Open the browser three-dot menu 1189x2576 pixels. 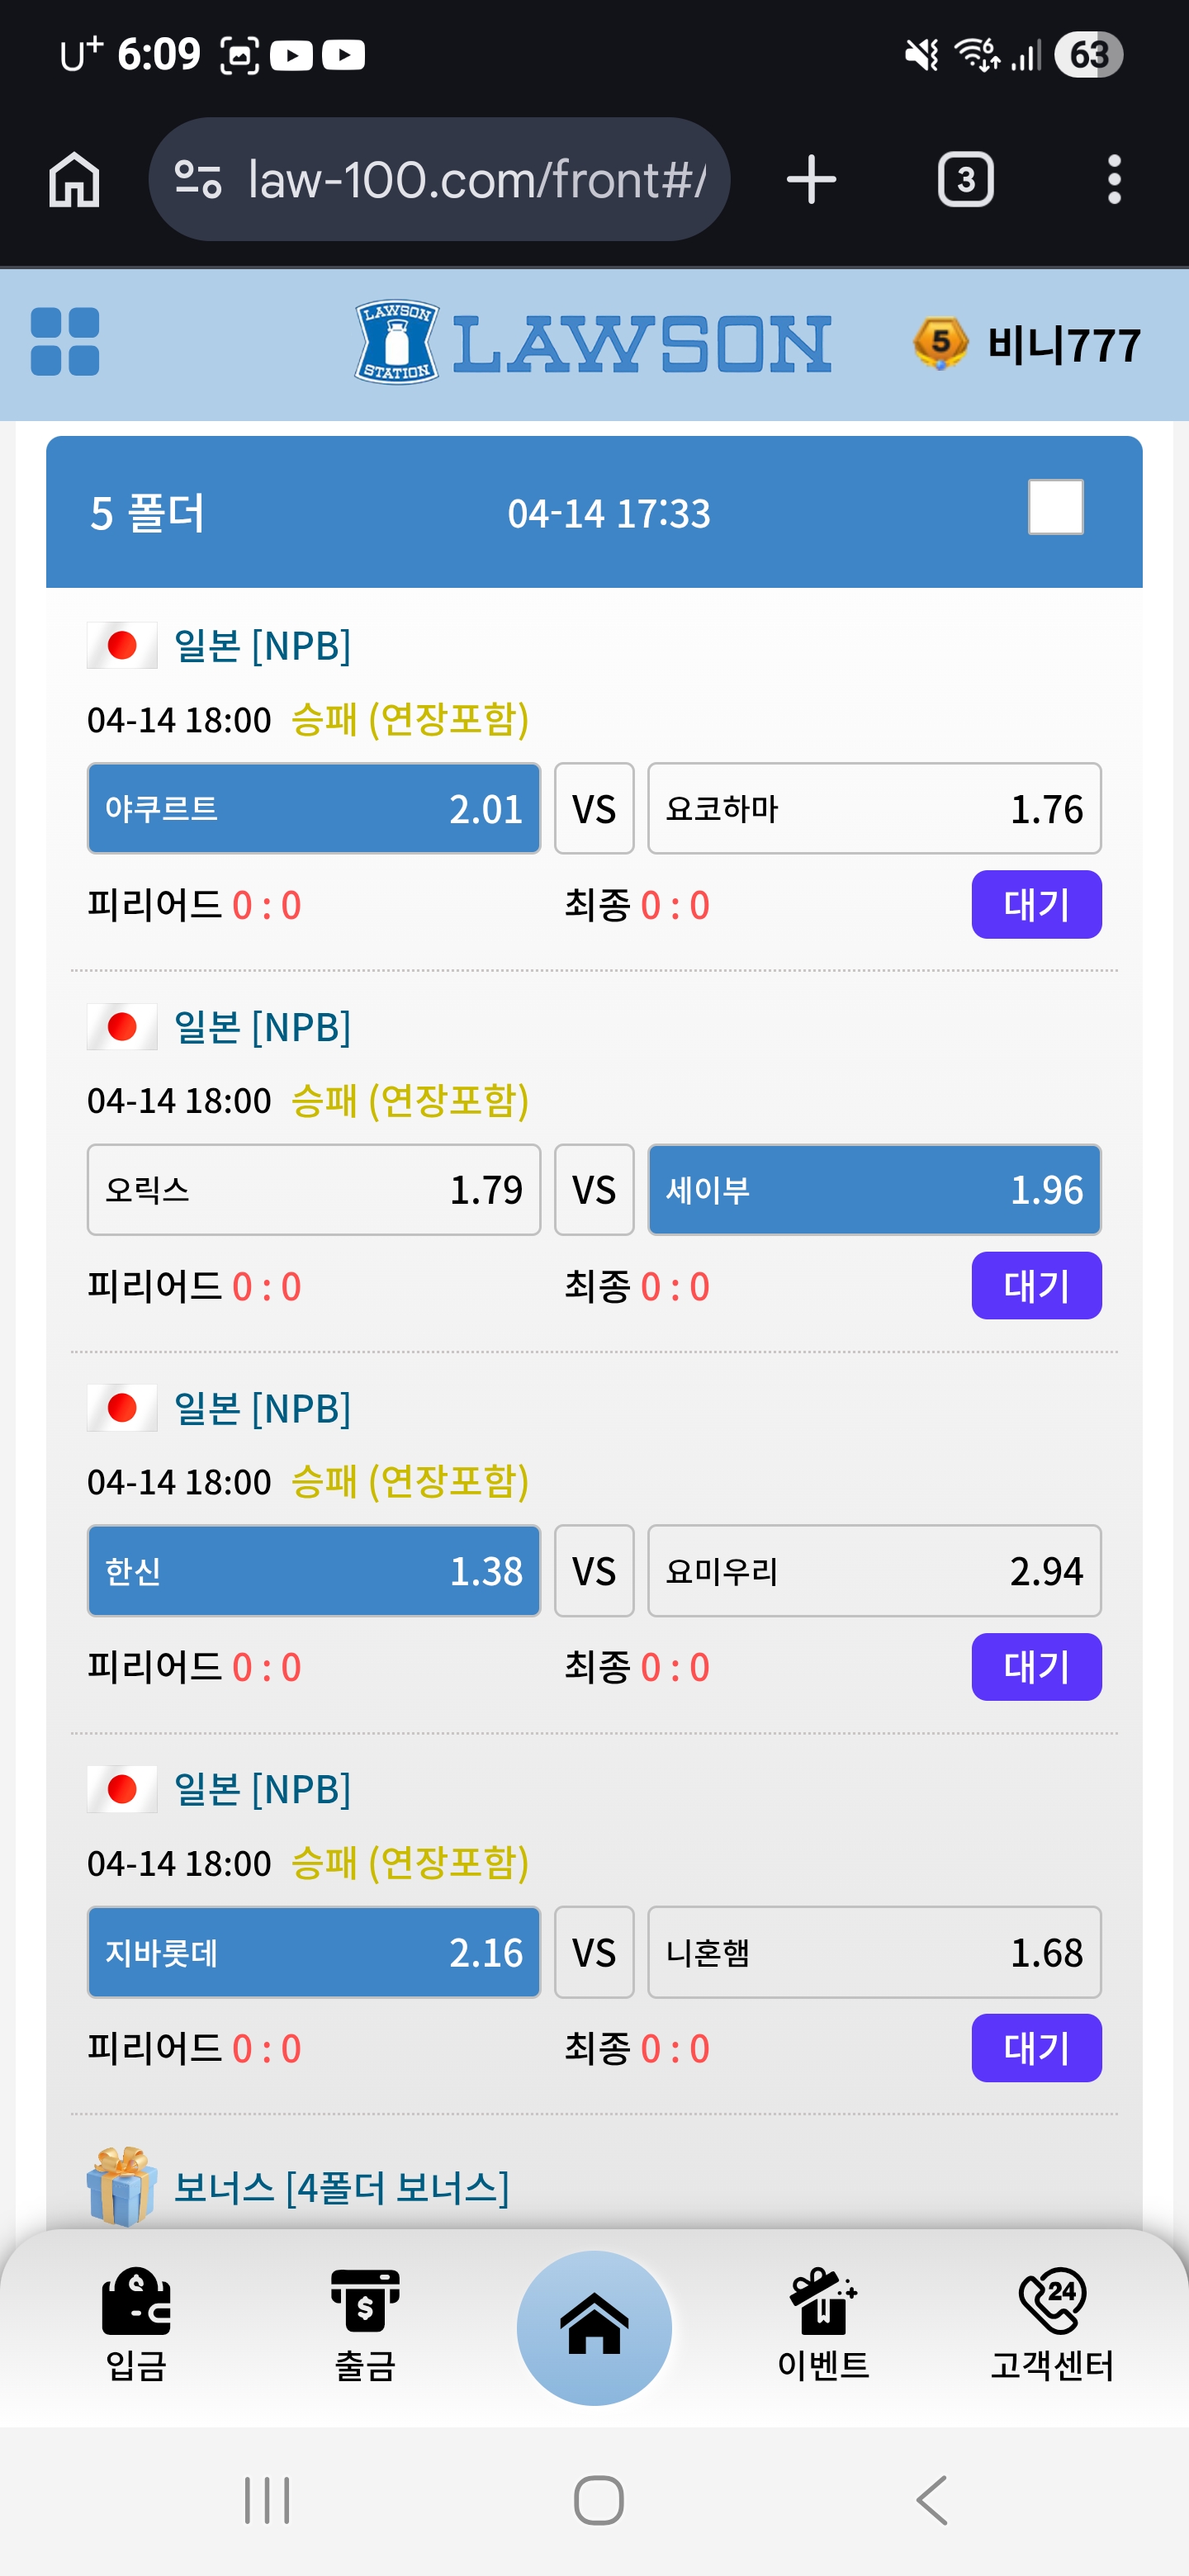coord(1114,180)
